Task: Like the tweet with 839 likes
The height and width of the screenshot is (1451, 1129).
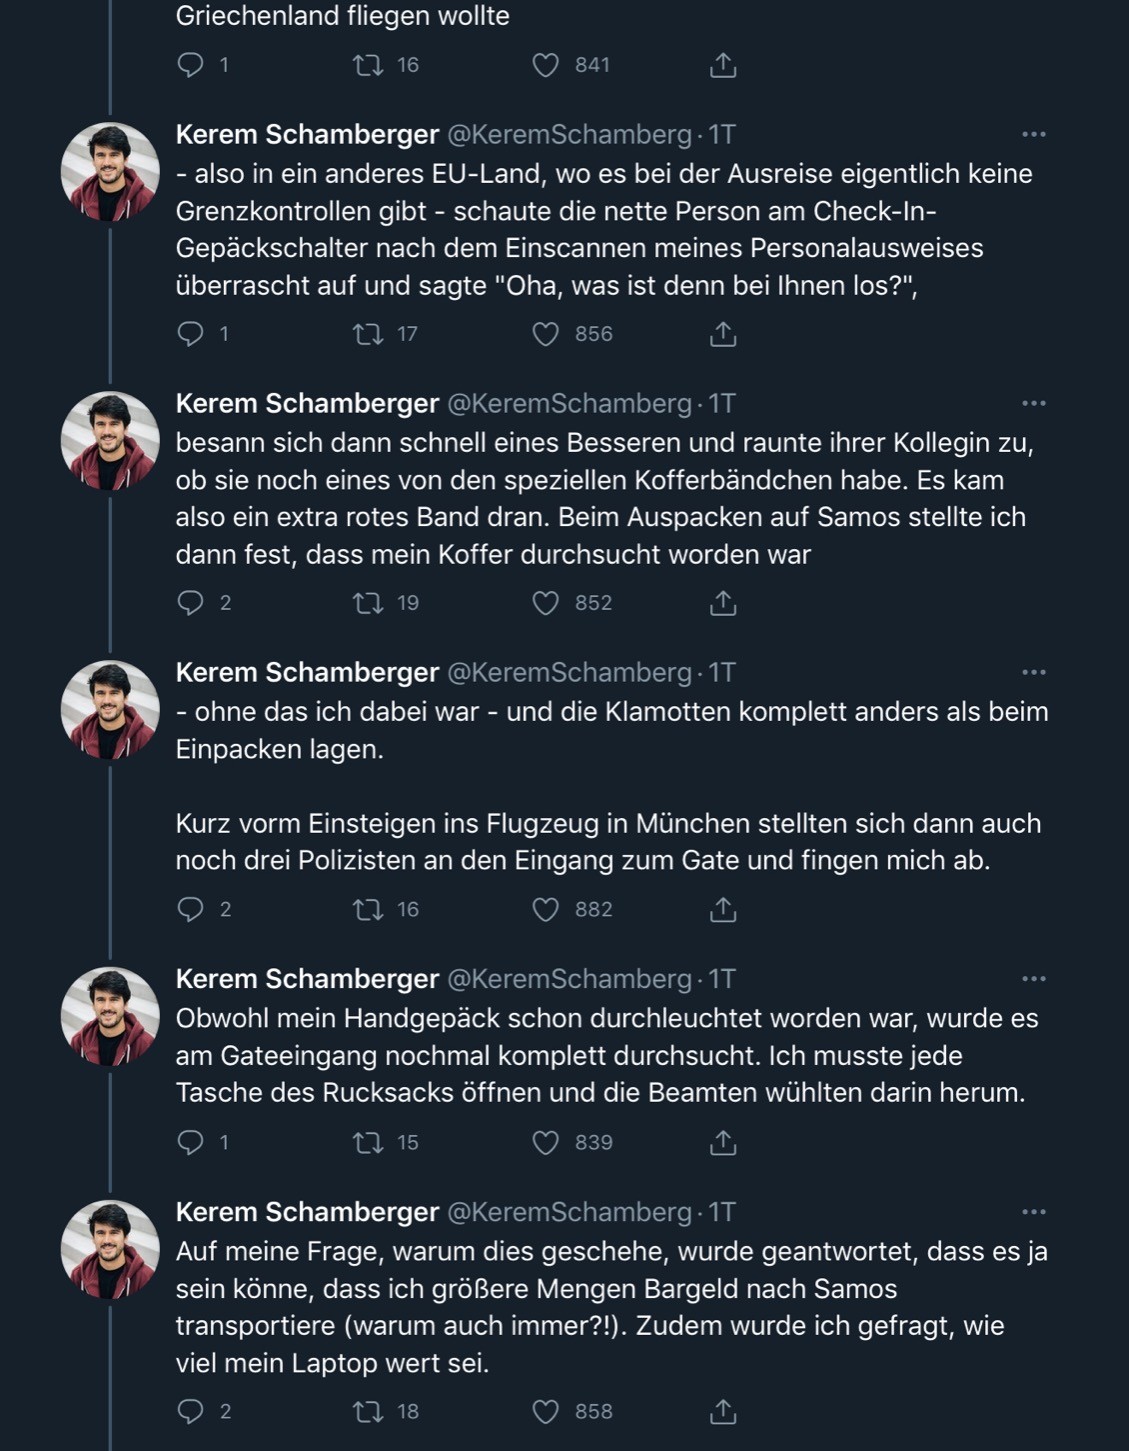Action: tap(545, 1142)
